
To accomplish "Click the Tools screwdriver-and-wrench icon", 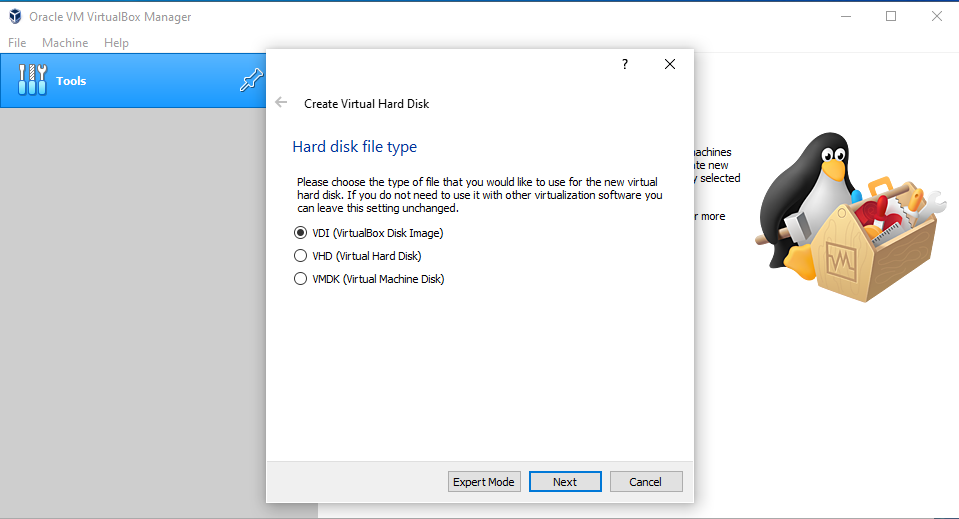I will 32,80.
